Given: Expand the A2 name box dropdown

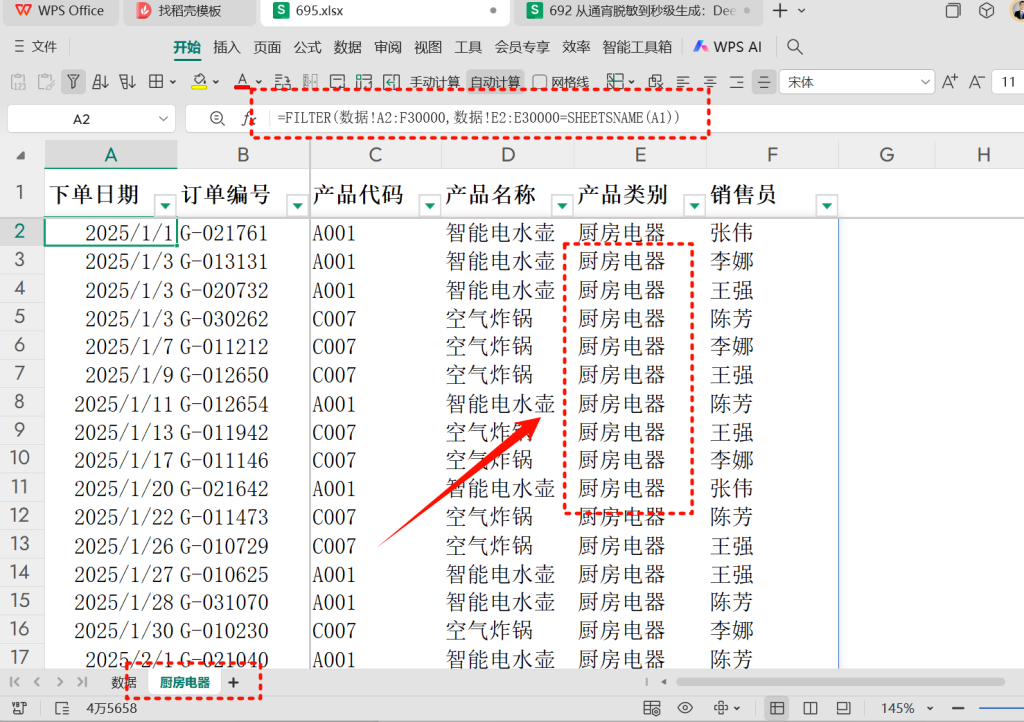Looking at the screenshot, I should [163, 119].
